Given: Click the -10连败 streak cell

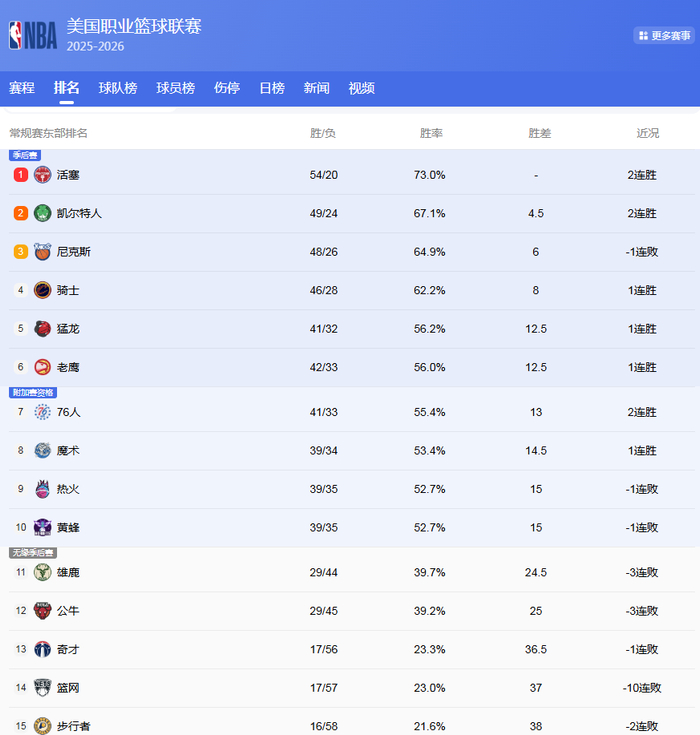Looking at the screenshot, I should [x=642, y=688].
